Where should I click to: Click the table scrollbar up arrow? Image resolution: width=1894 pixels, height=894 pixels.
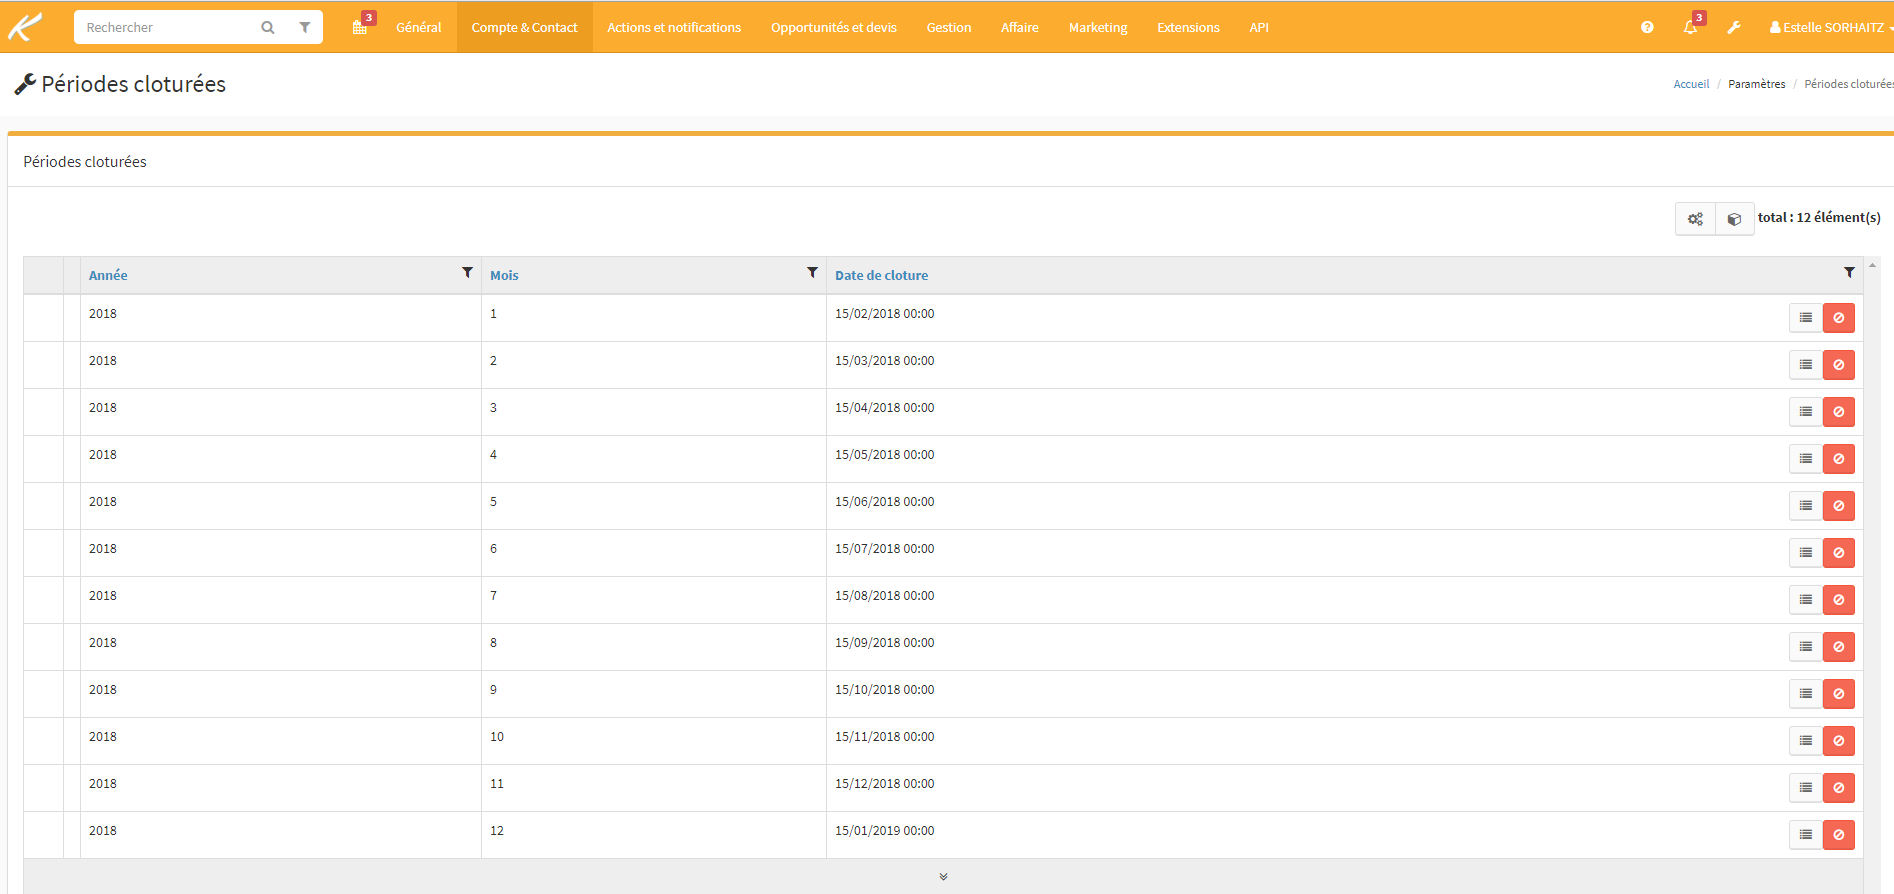pyautogui.click(x=1872, y=264)
